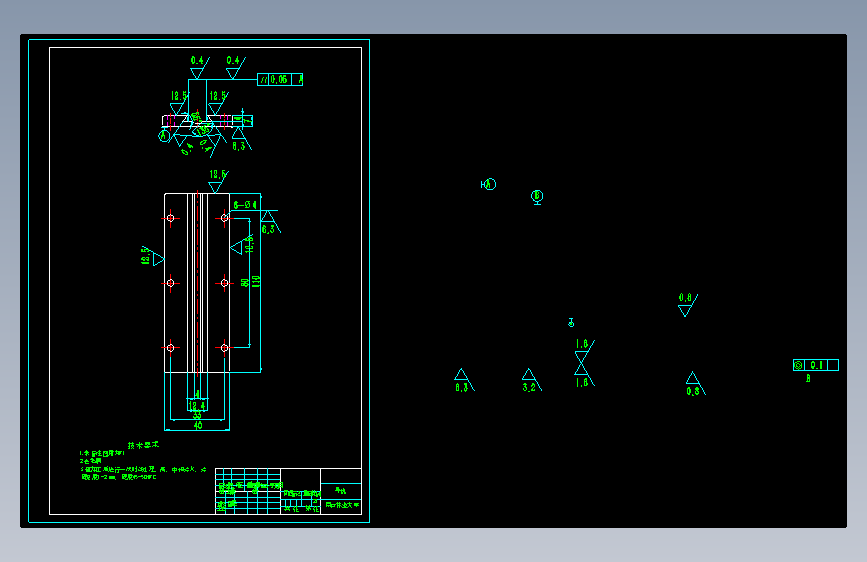Select the top-left mounting hole in plan view
This screenshot has width=867, height=562.
[x=170, y=218]
